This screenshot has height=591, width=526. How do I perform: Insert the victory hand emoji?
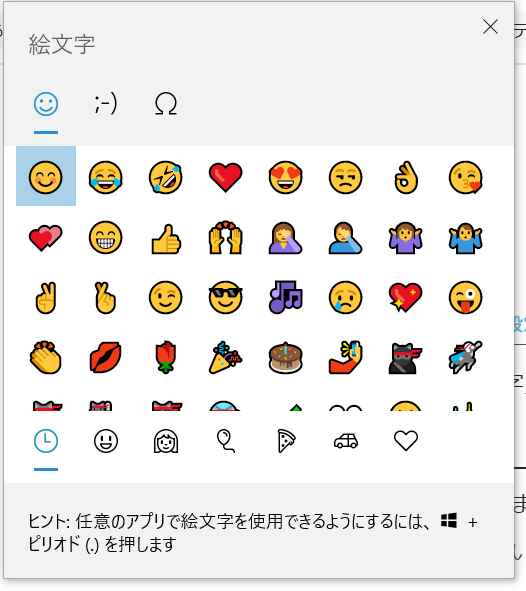point(46,297)
